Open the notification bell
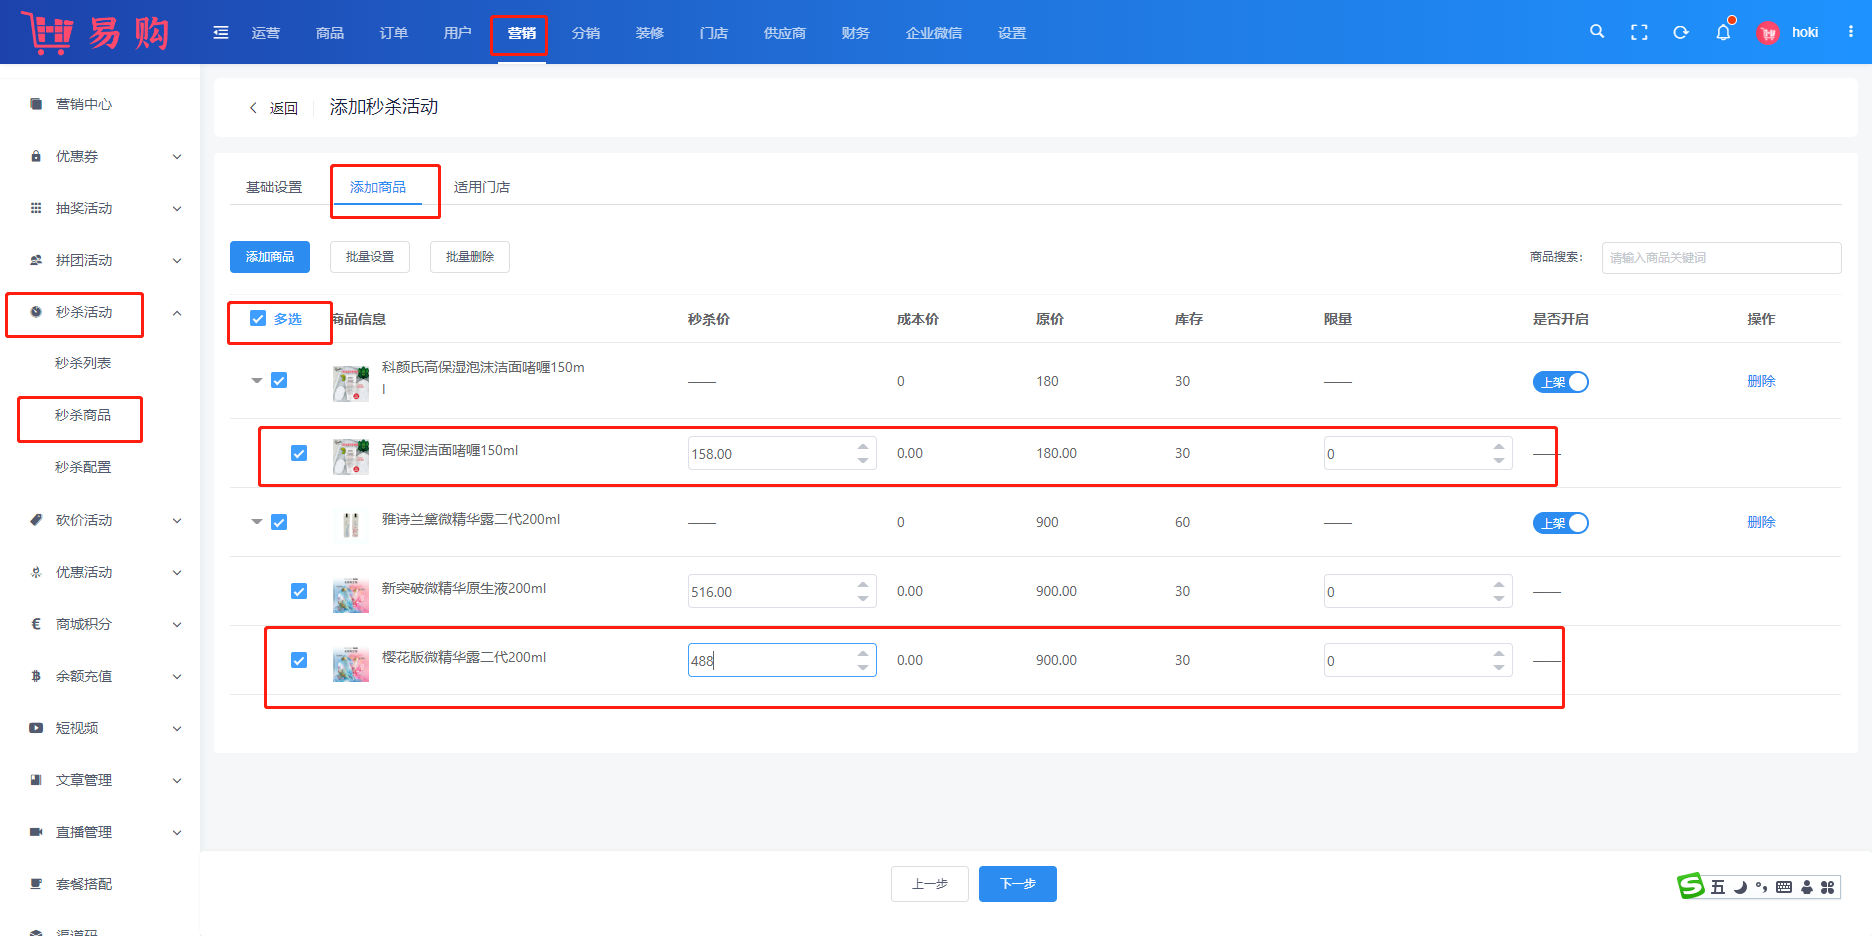 (1723, 33)
